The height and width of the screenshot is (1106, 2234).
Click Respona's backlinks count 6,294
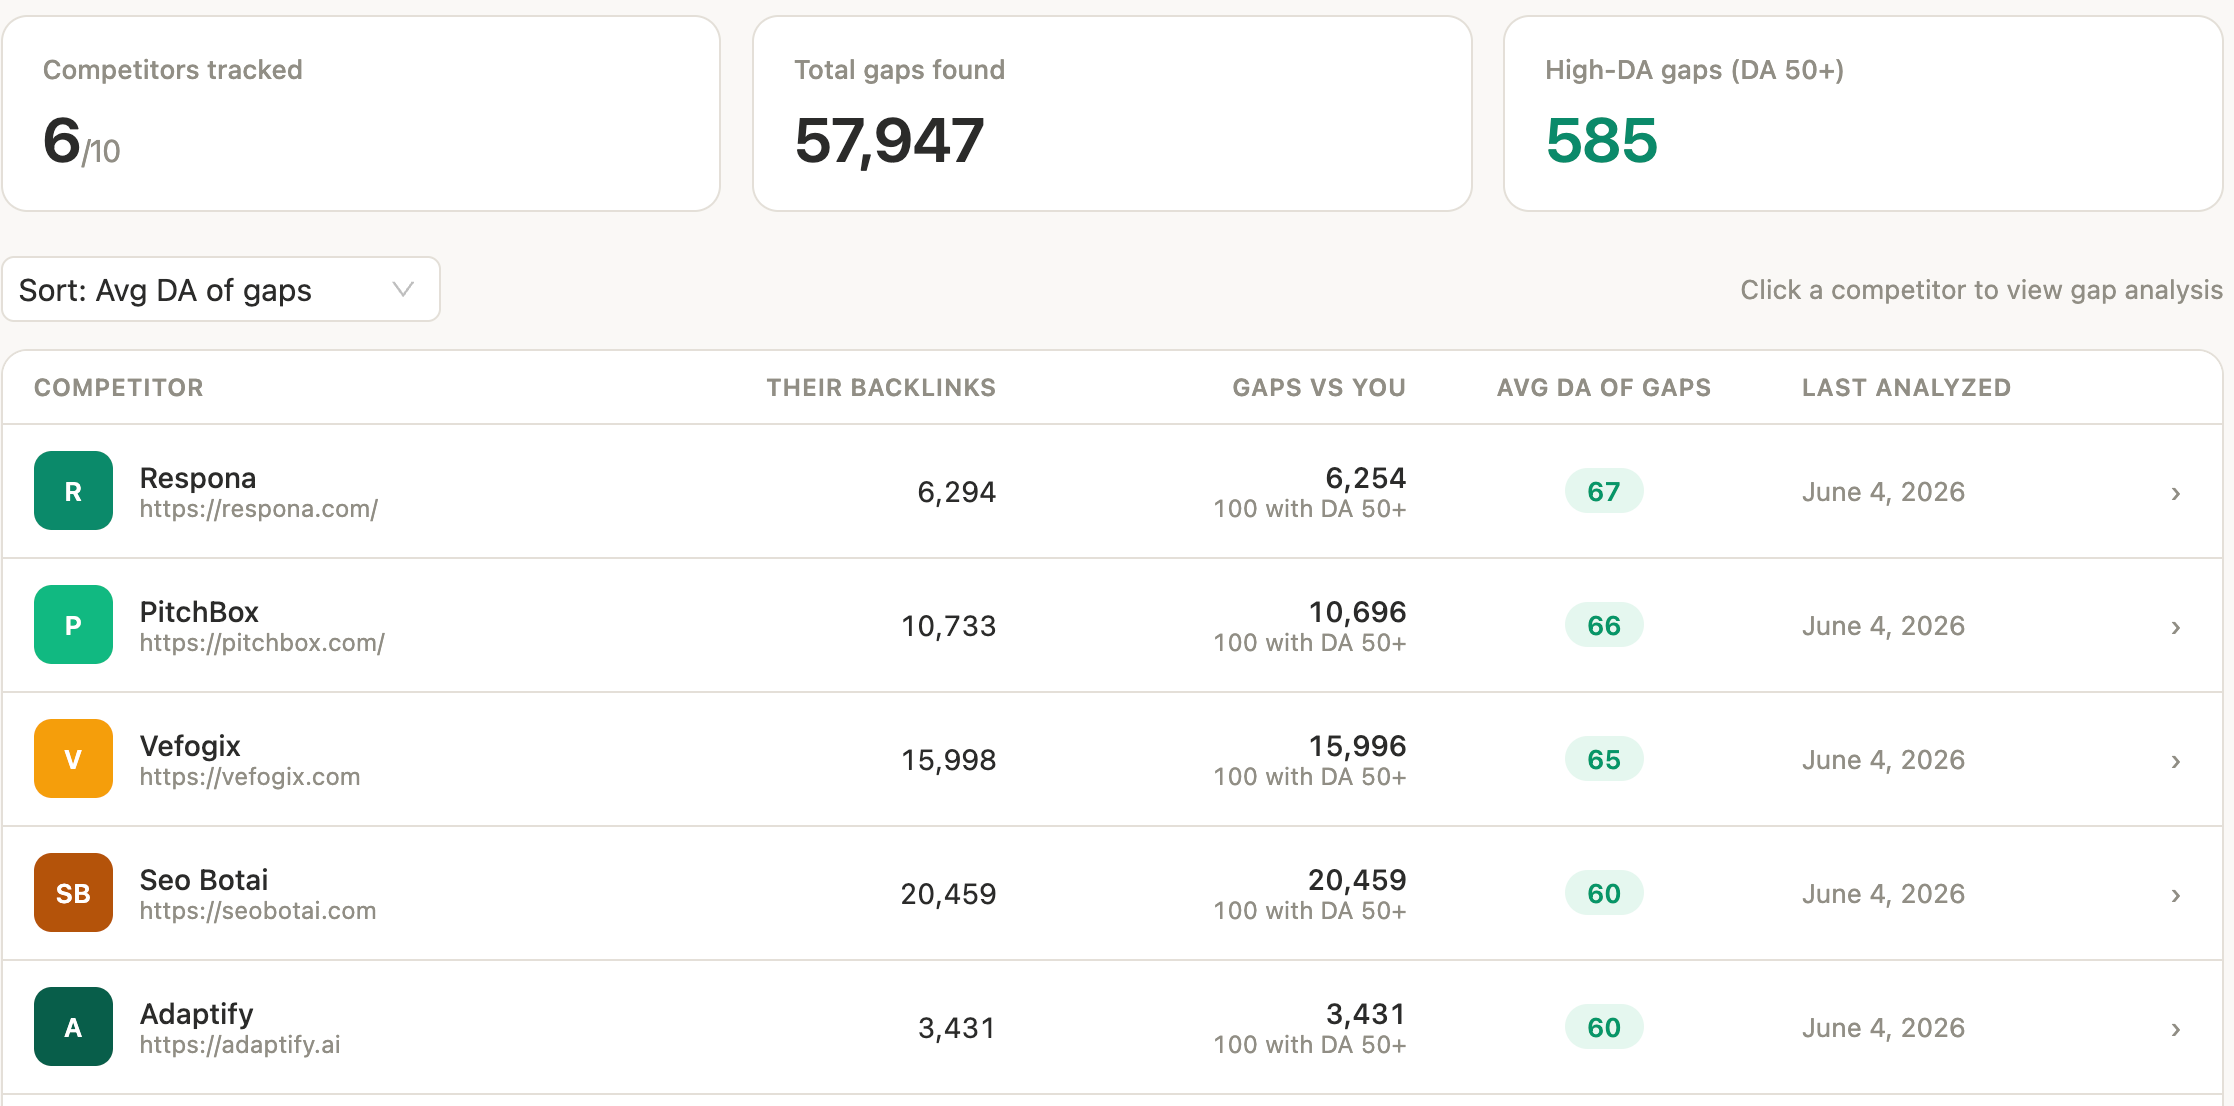pyautogui.click(x=957, y=492)
